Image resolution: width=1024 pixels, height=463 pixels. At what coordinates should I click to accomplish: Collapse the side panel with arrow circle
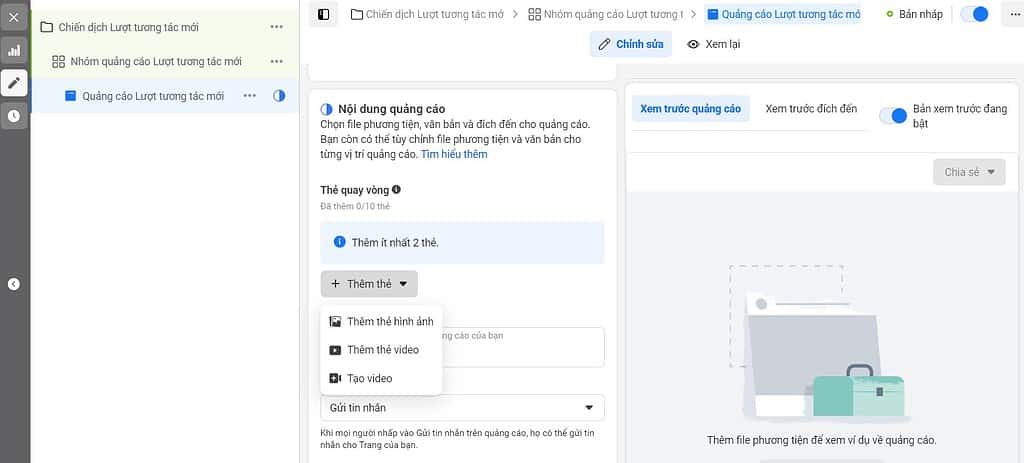tap(14, 284)
